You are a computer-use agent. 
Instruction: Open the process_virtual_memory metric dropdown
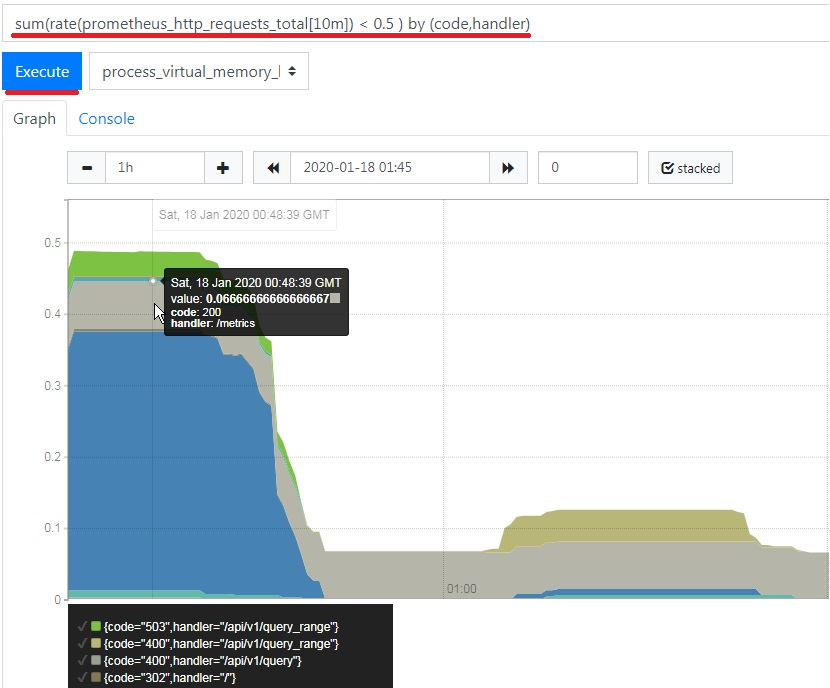point(199,71)
